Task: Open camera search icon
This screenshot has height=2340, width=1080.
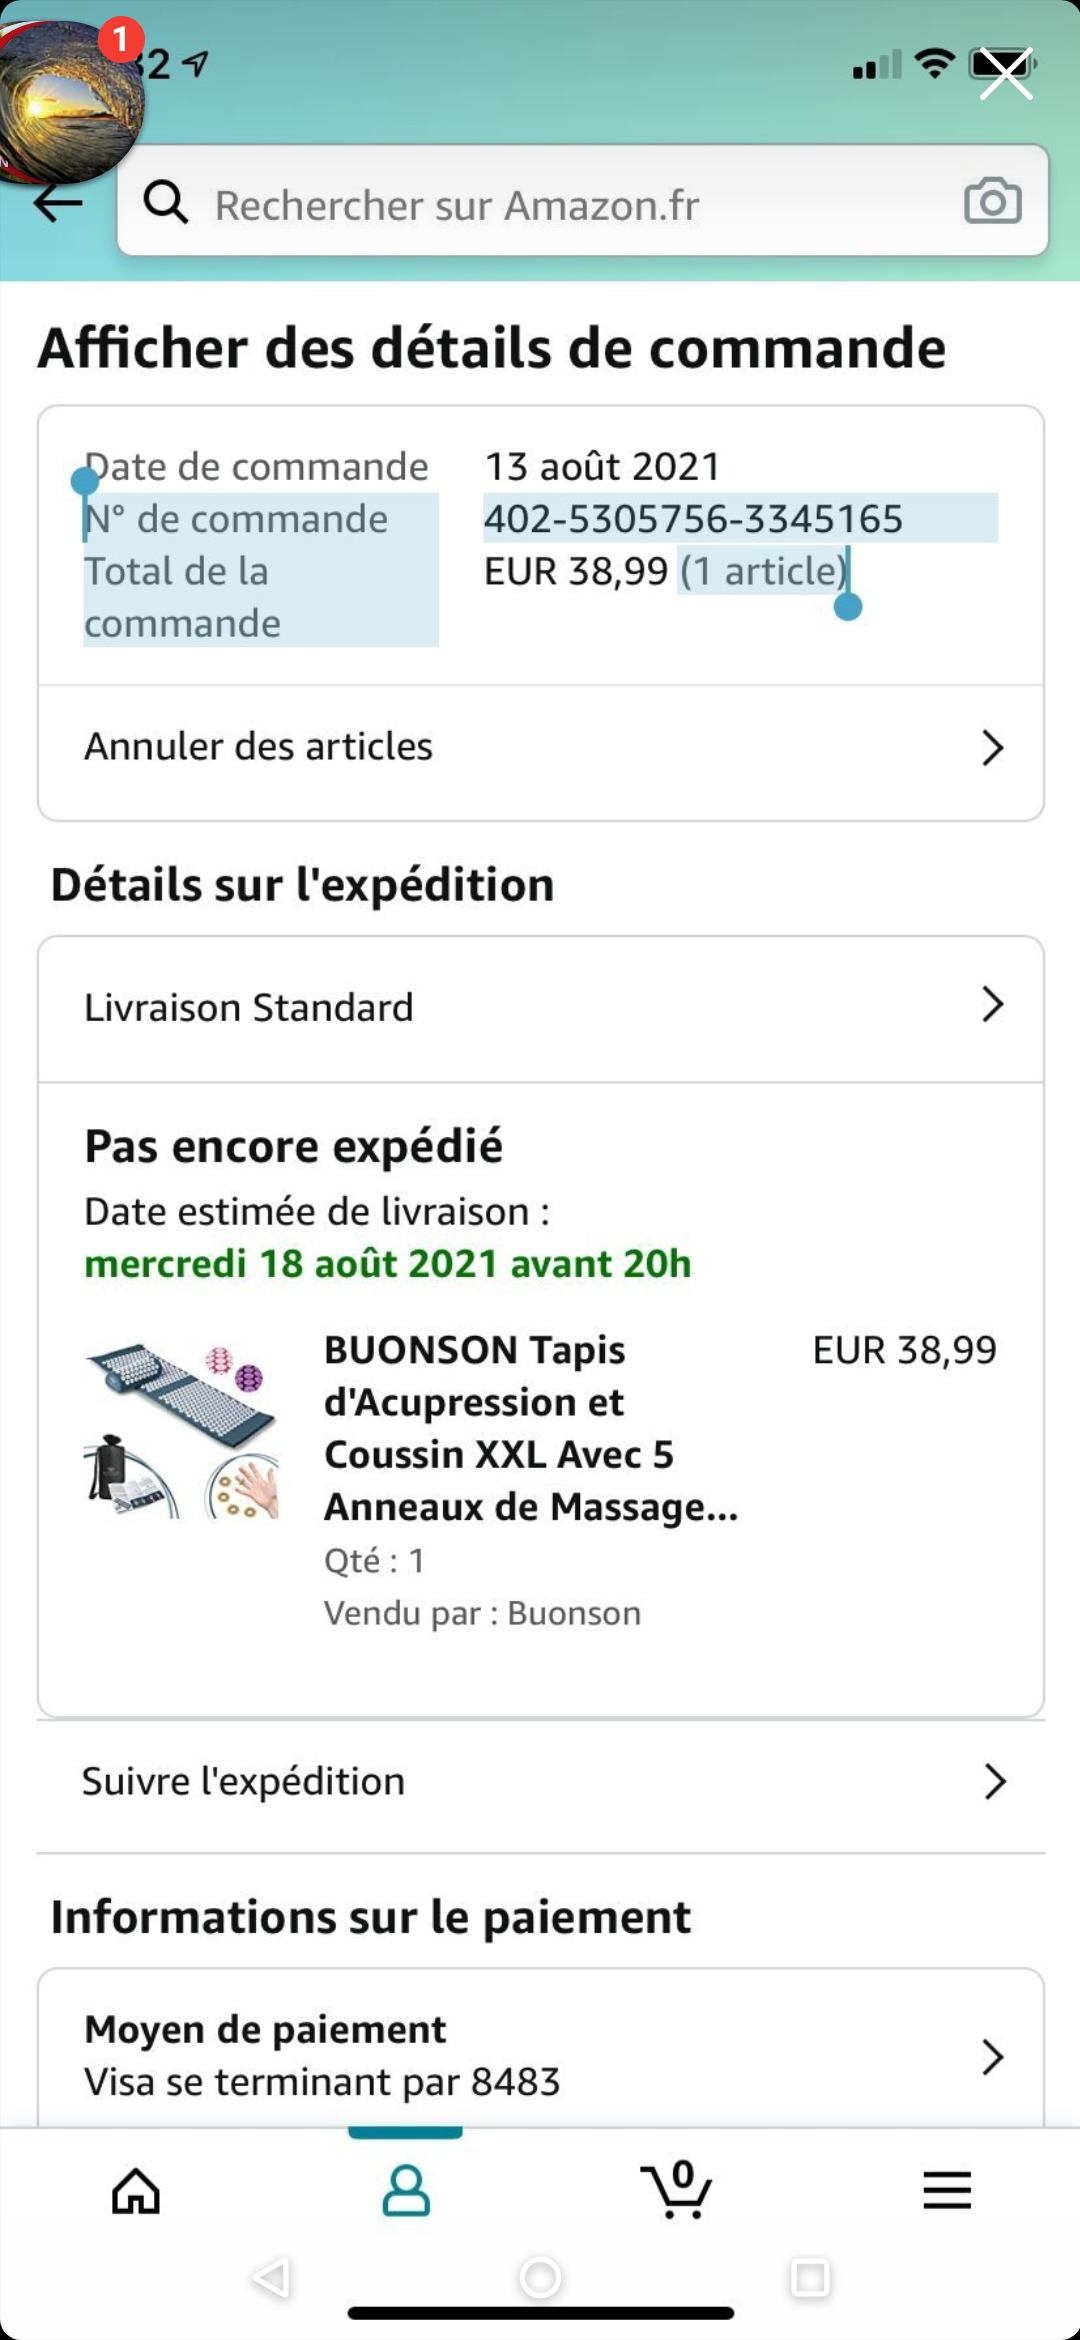Action: point(992,202)
